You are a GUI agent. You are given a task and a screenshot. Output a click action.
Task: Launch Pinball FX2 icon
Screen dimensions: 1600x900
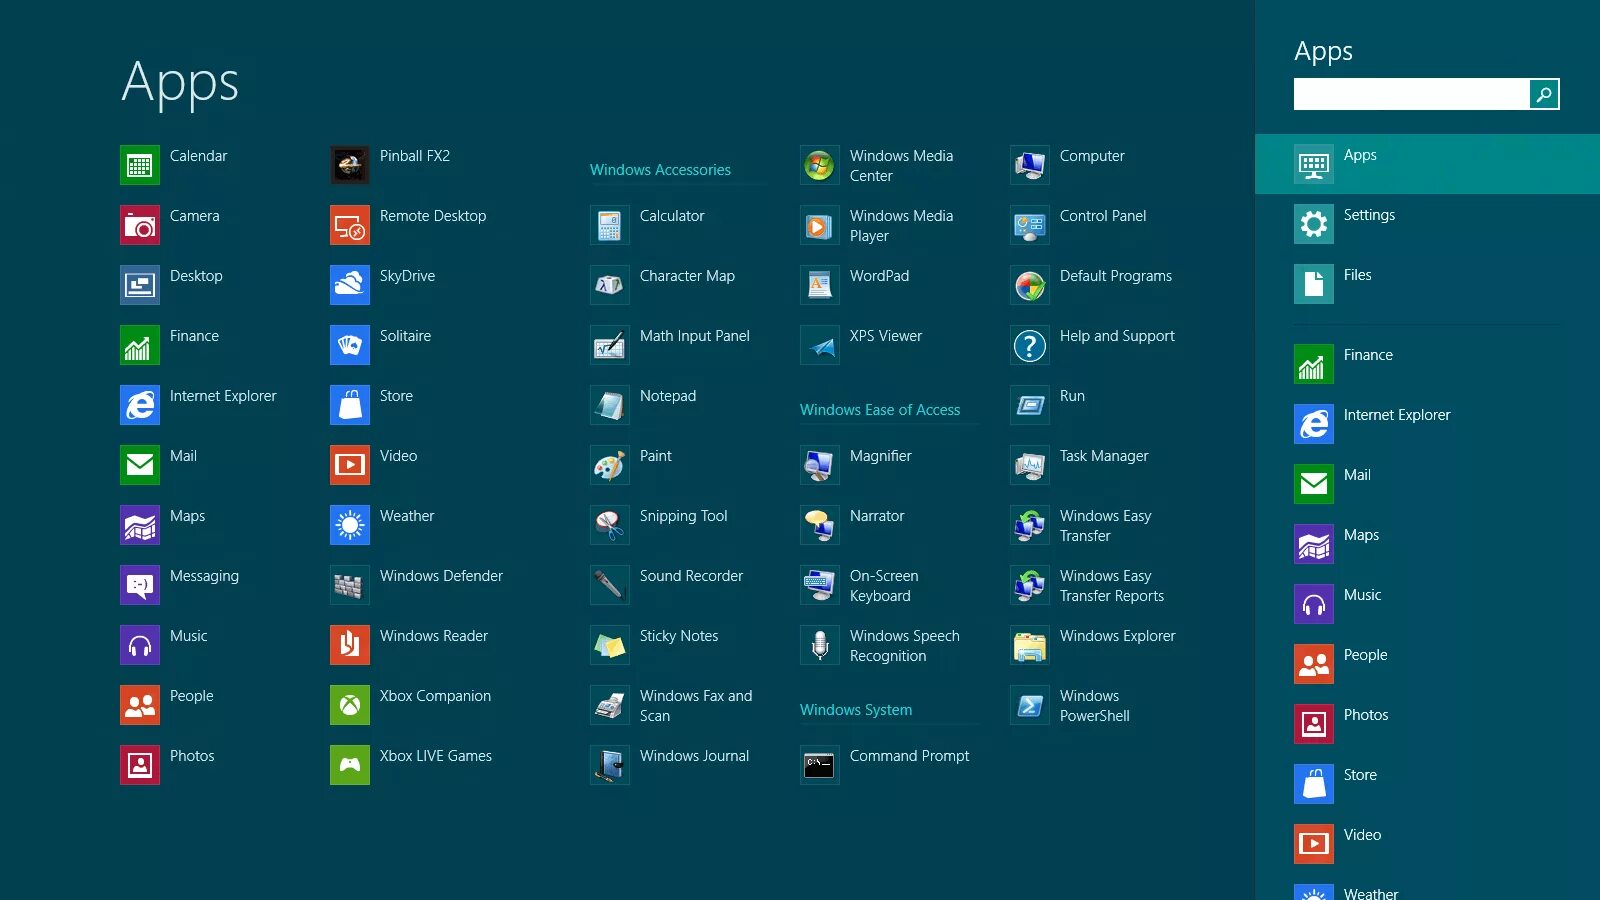350,165
